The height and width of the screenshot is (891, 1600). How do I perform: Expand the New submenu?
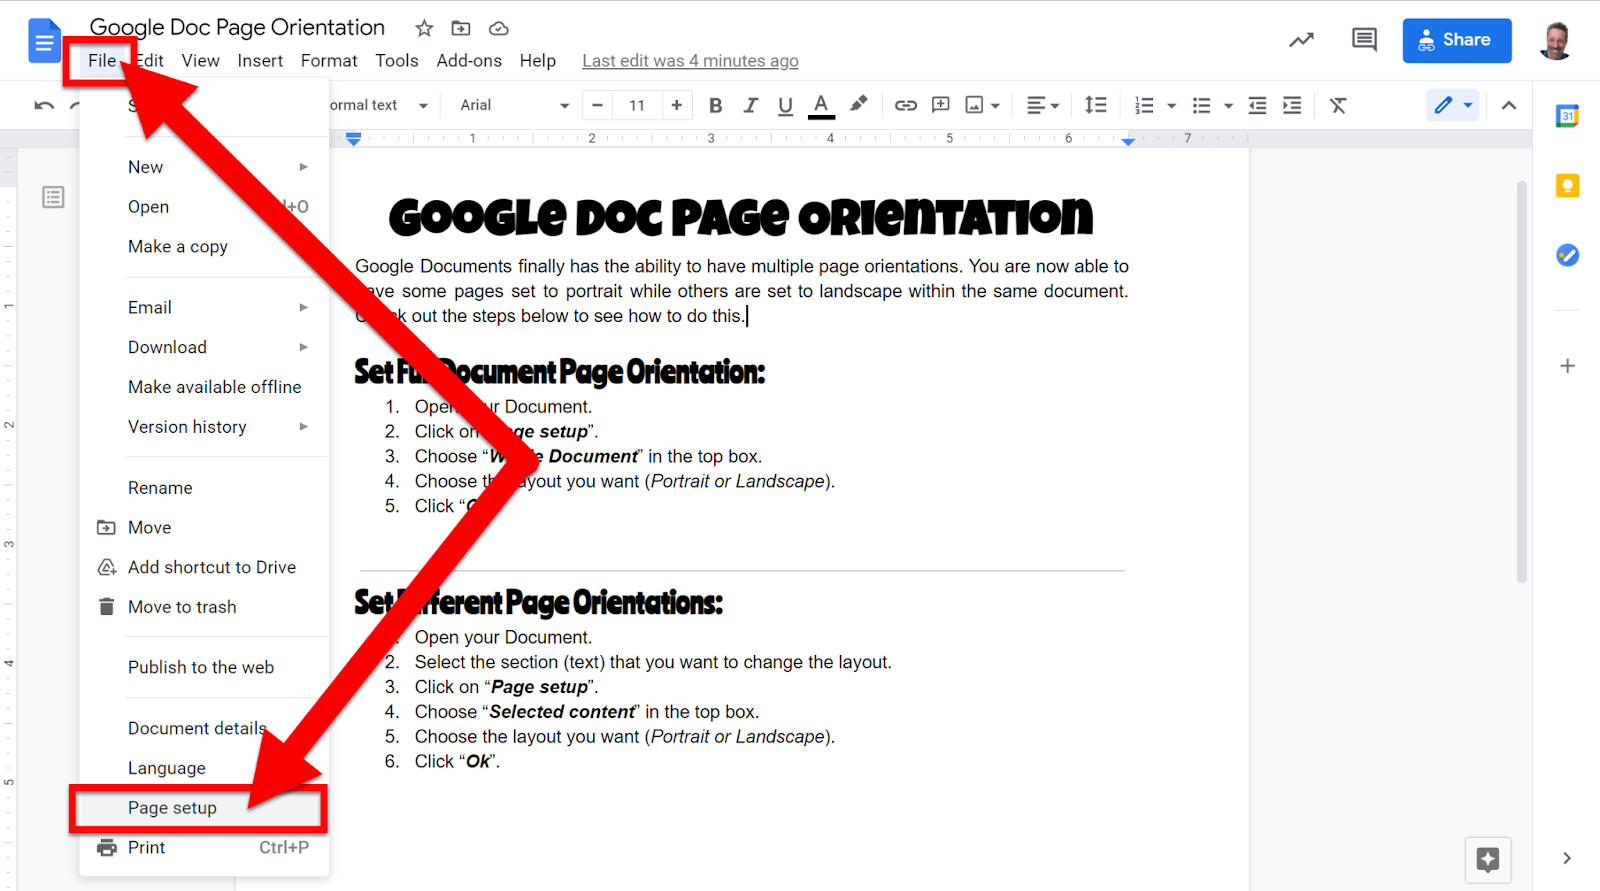204,167
